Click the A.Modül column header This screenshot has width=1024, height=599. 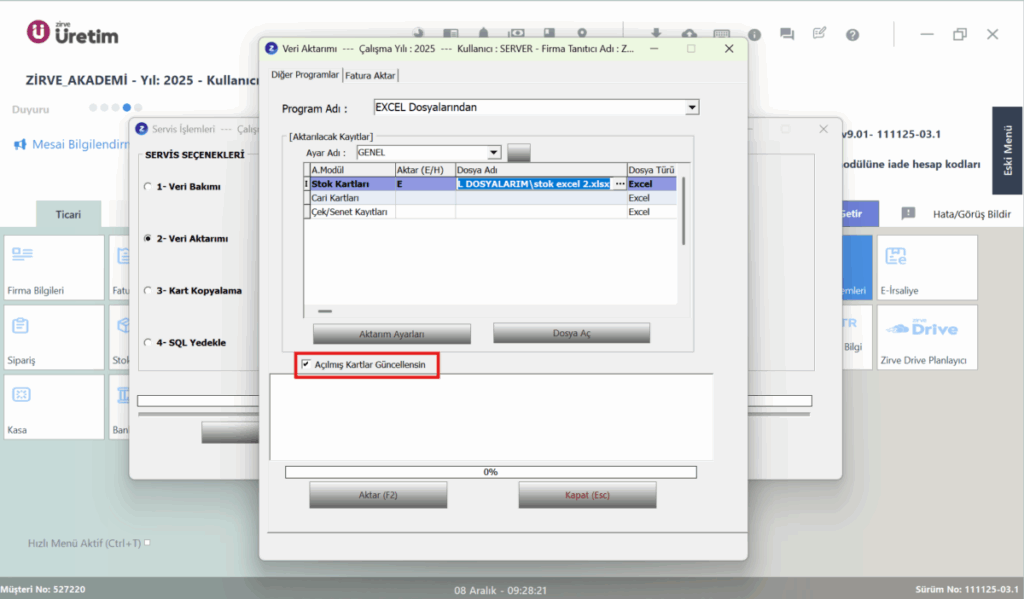353,170
